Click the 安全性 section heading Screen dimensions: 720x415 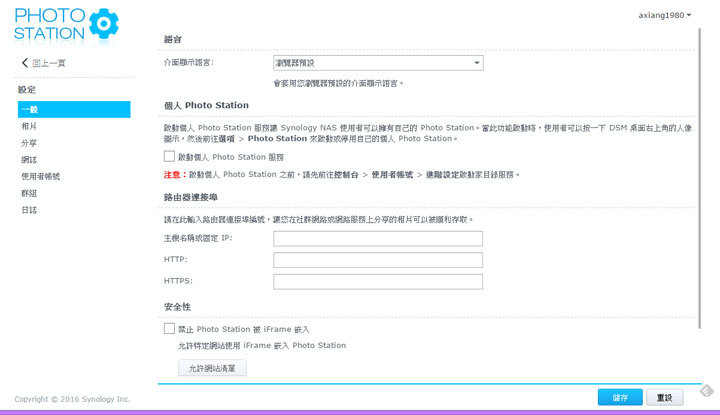click(177, 307)
